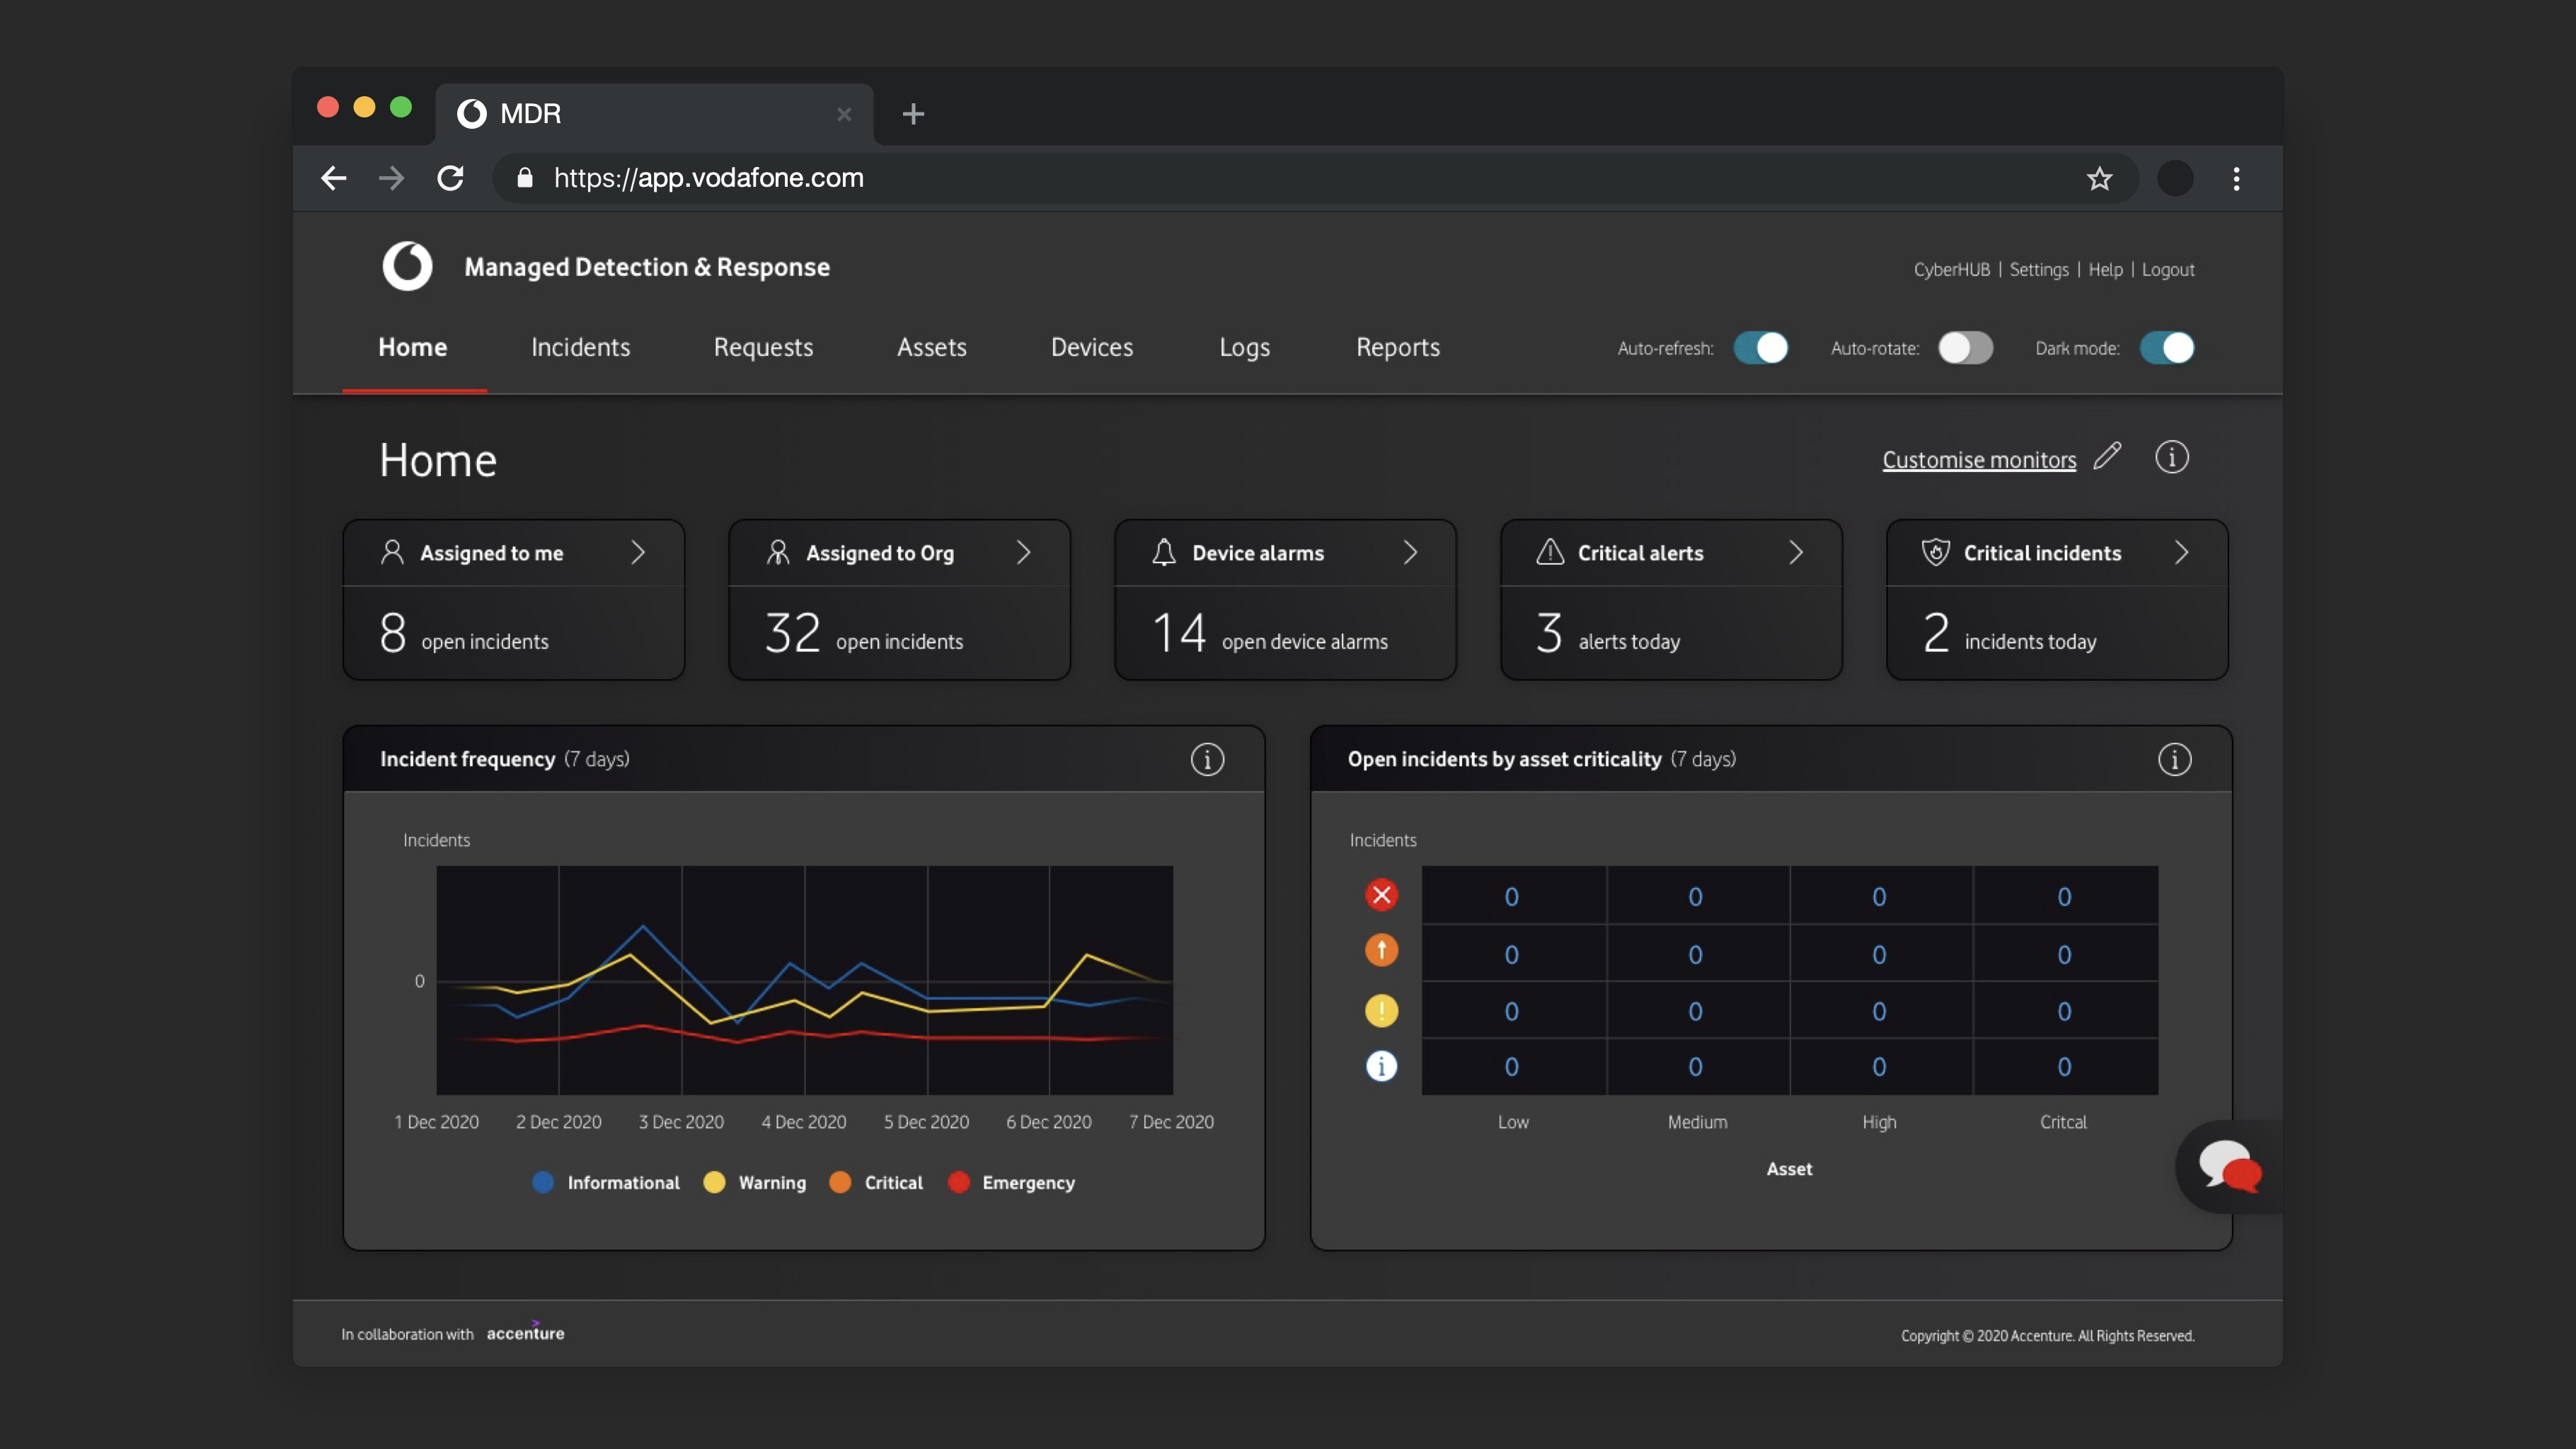Click the pencil edit icon beside Customise monitors
Viewport: 2576px width, 1449px height.
(2107, 456)
